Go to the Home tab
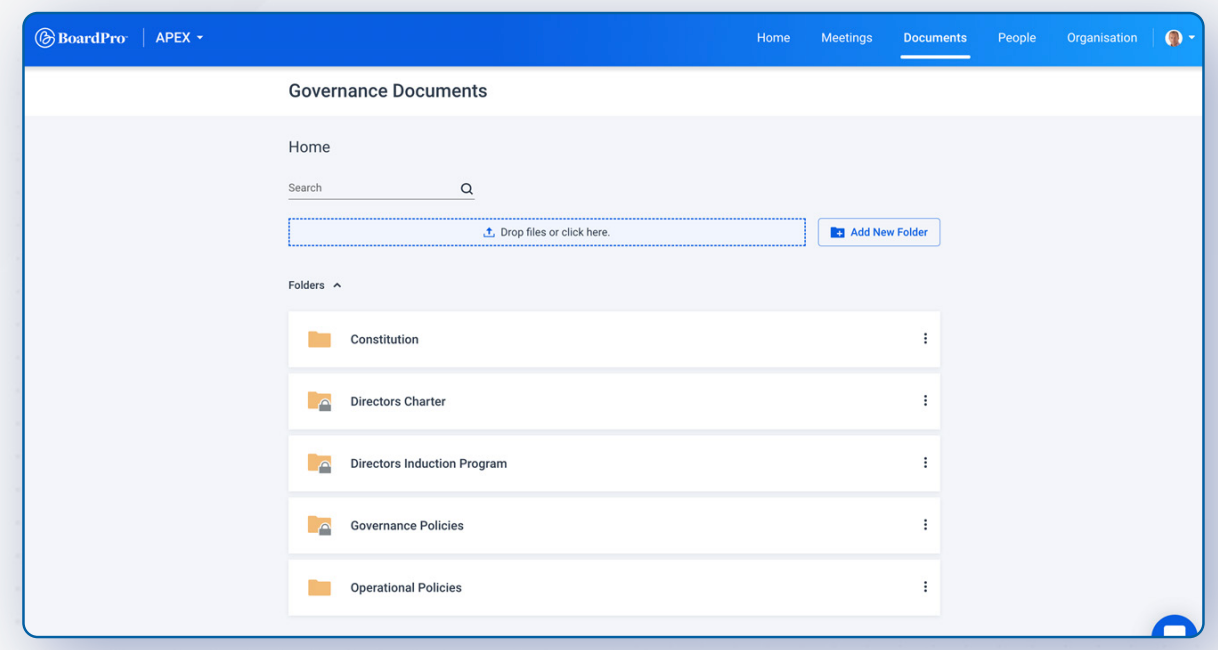The width and height of the screenshot is (1218, 650). [773, 38]
